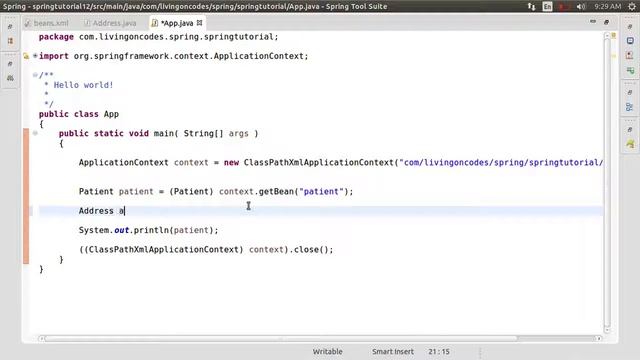Click the 'String[] args' parameter in main
This screenshot has width=640, height=360.
(x=216, y=133)
